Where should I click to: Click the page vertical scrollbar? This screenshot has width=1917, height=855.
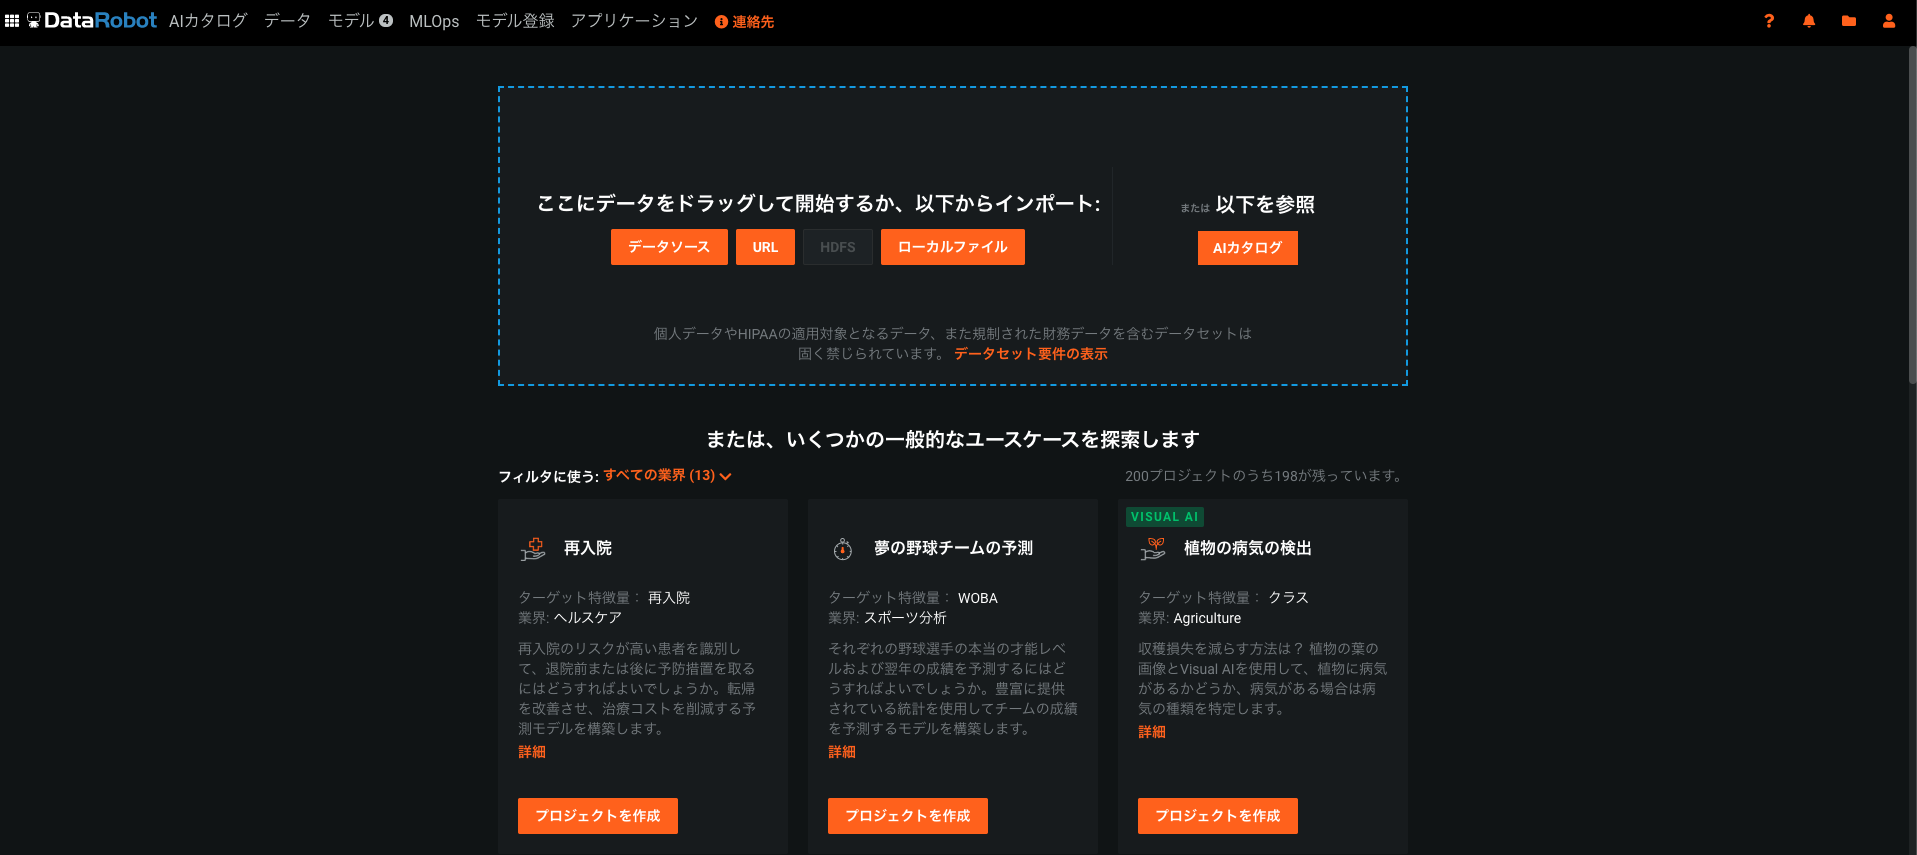(1912, 215)
